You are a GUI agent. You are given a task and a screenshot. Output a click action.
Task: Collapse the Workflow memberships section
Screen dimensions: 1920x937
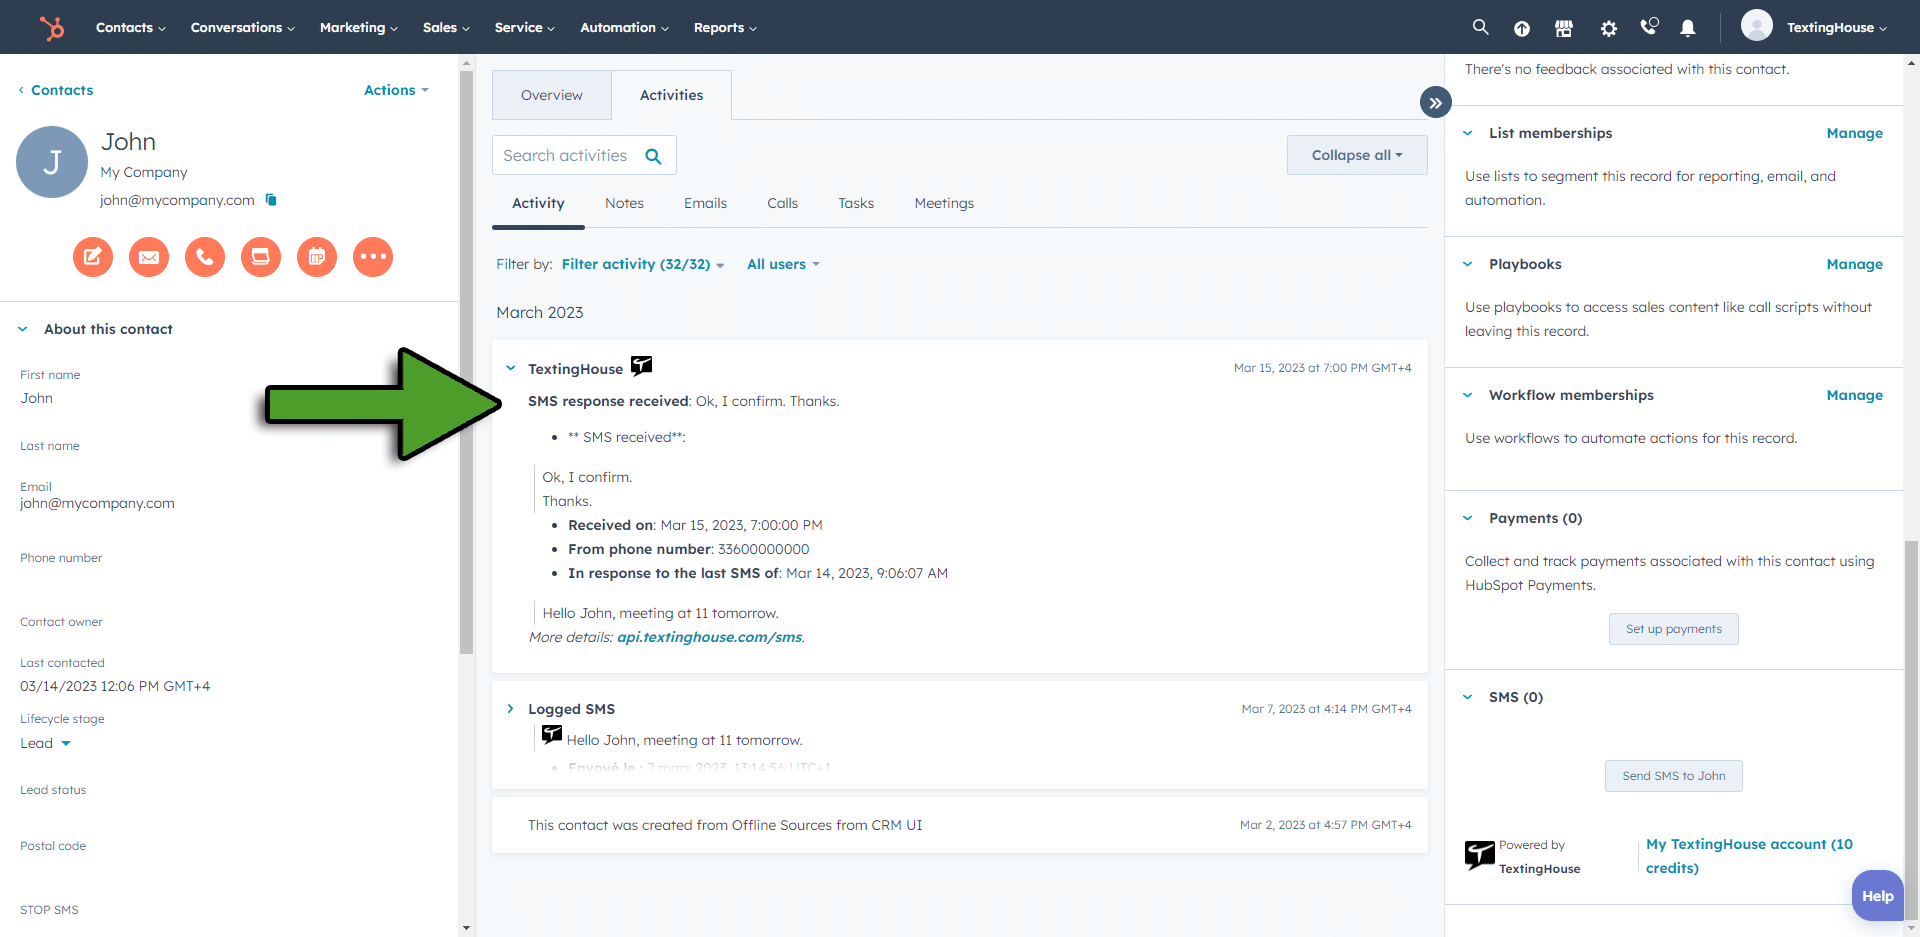click(x=1468, y=395)
